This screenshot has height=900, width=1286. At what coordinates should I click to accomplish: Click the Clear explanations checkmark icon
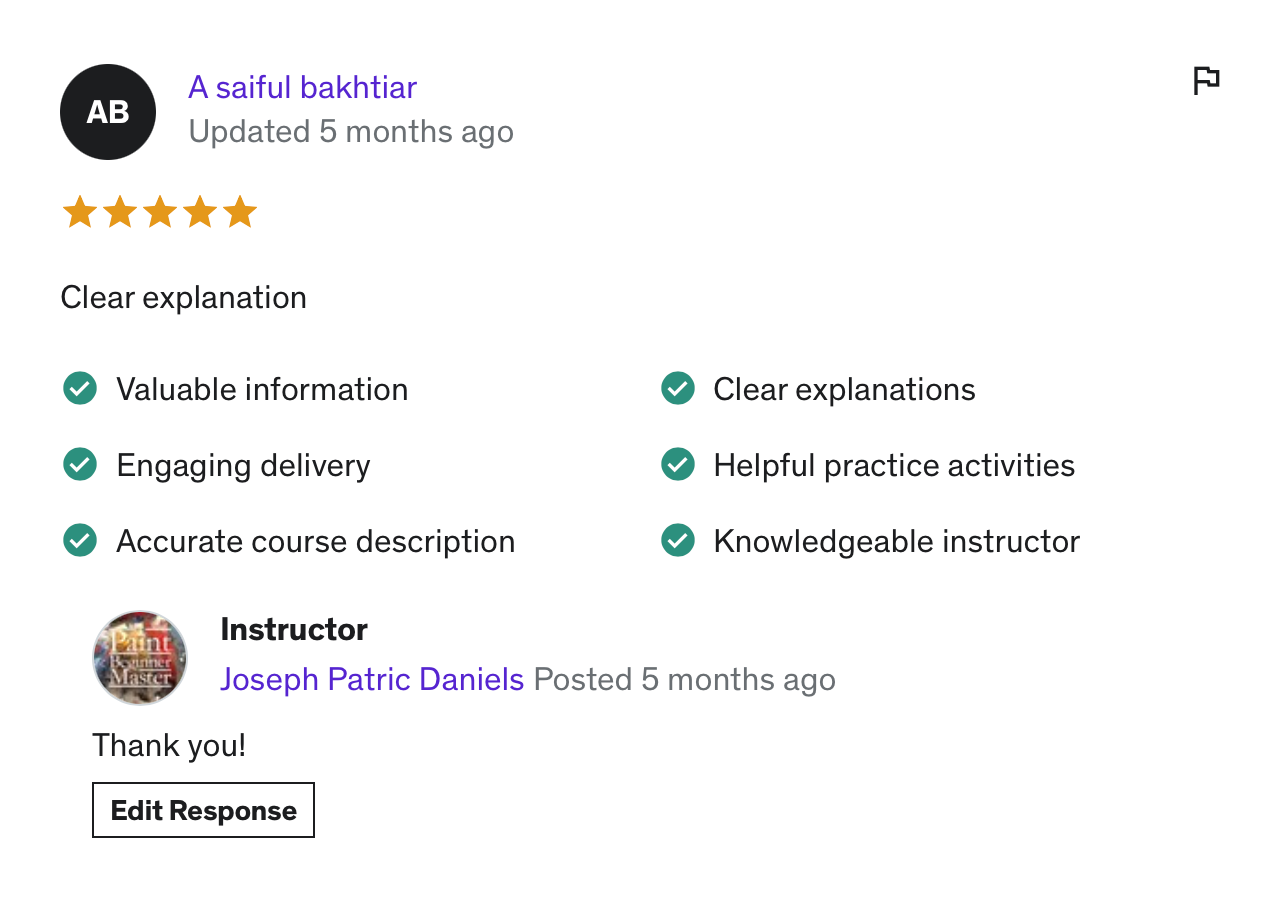[x=678, y=388]
